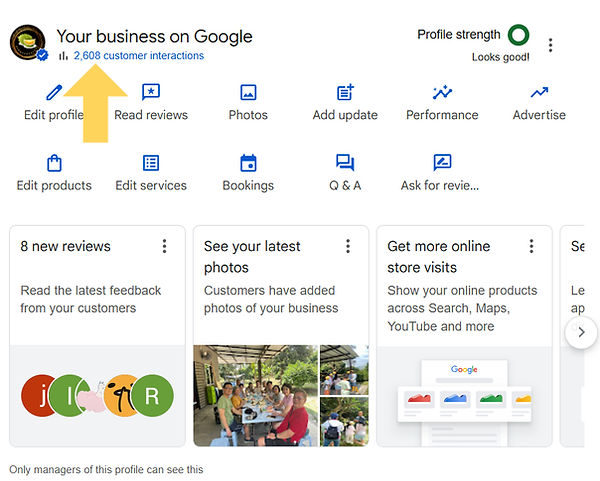
Task: Click the Add update icon
Action: [345, 92]
